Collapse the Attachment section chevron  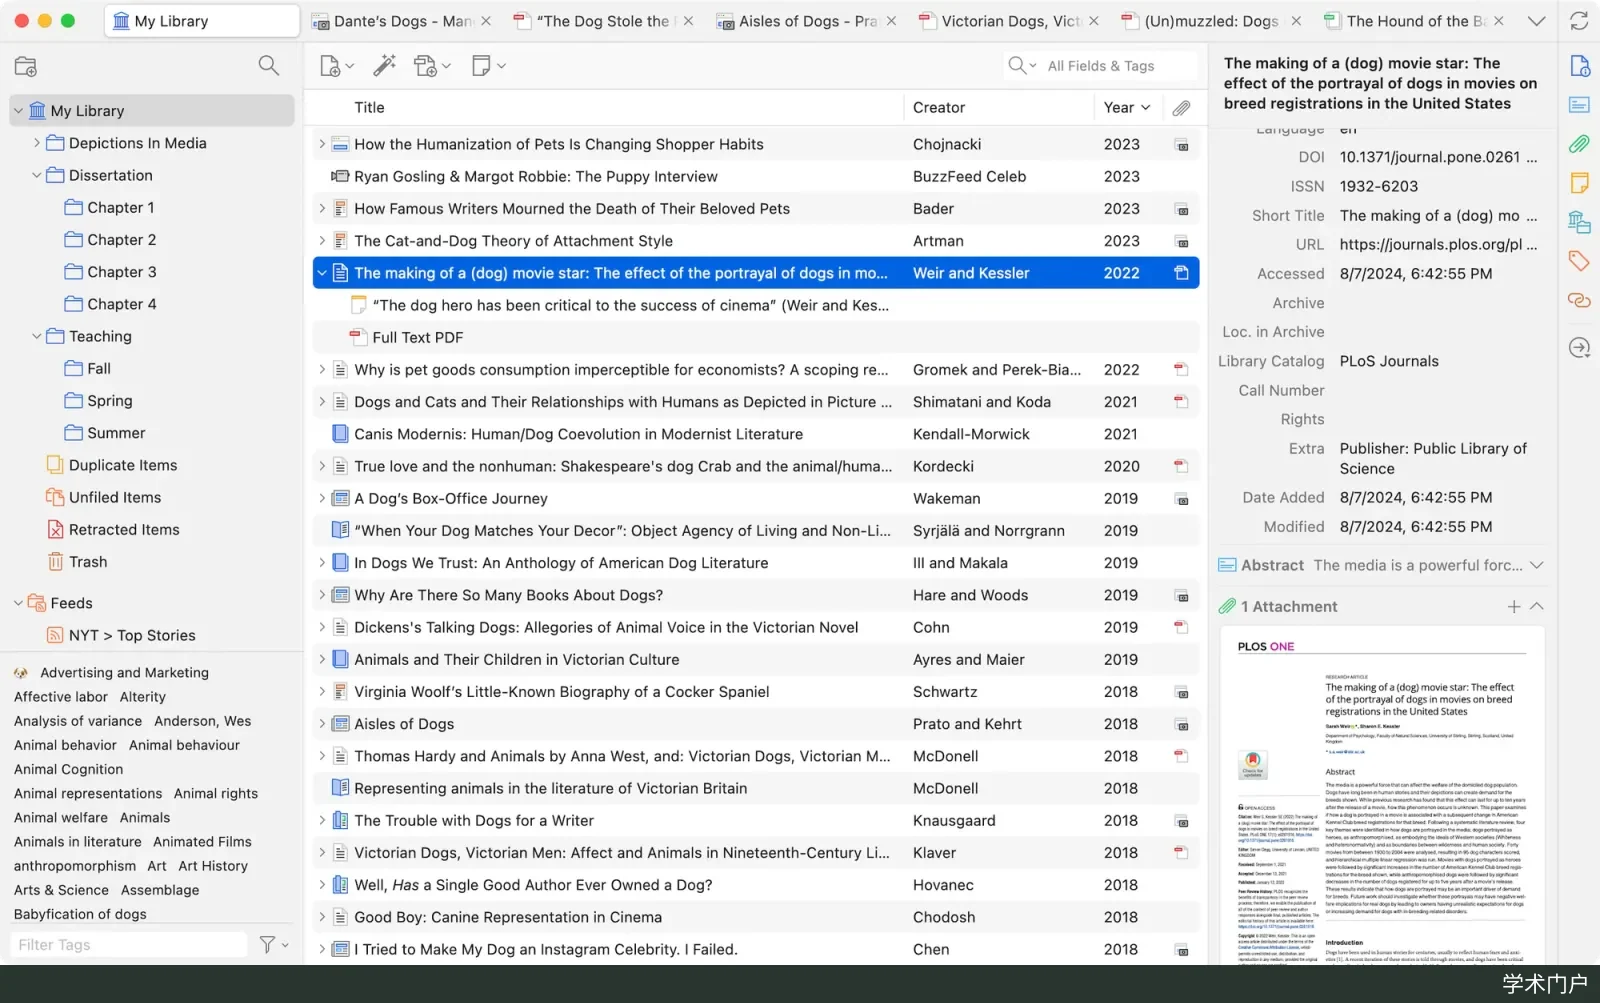coord(1537,607)
